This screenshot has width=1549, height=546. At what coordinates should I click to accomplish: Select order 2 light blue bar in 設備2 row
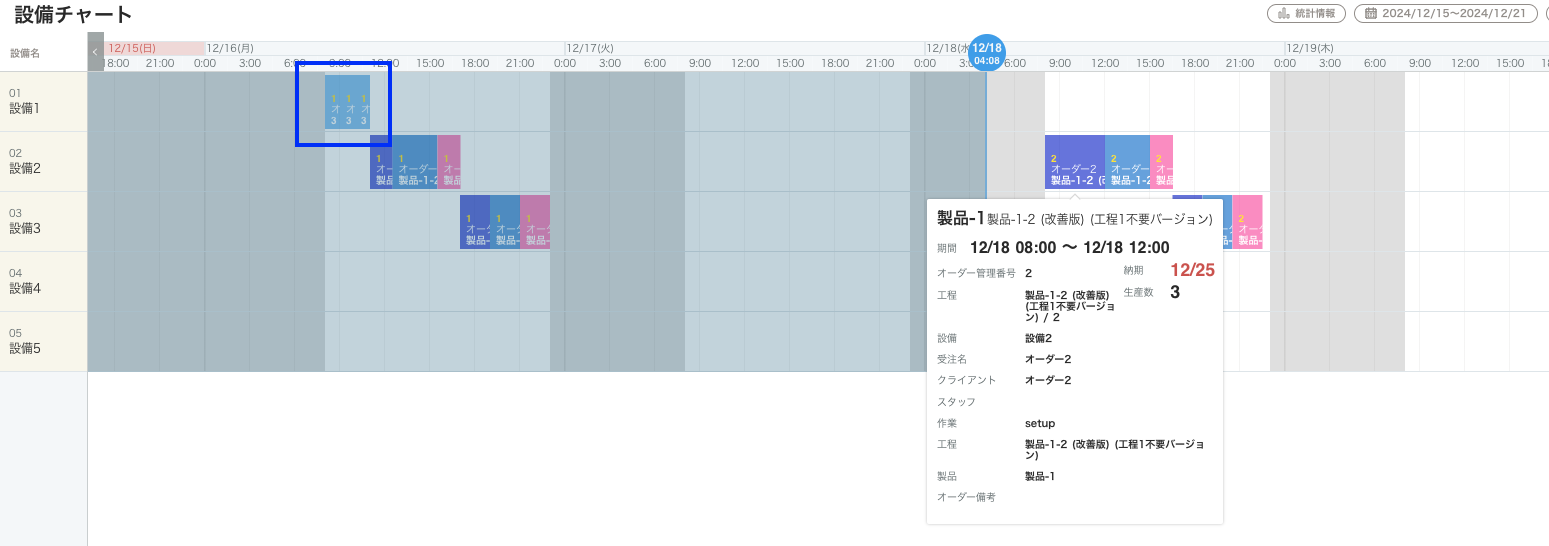tap(1127, 162)
